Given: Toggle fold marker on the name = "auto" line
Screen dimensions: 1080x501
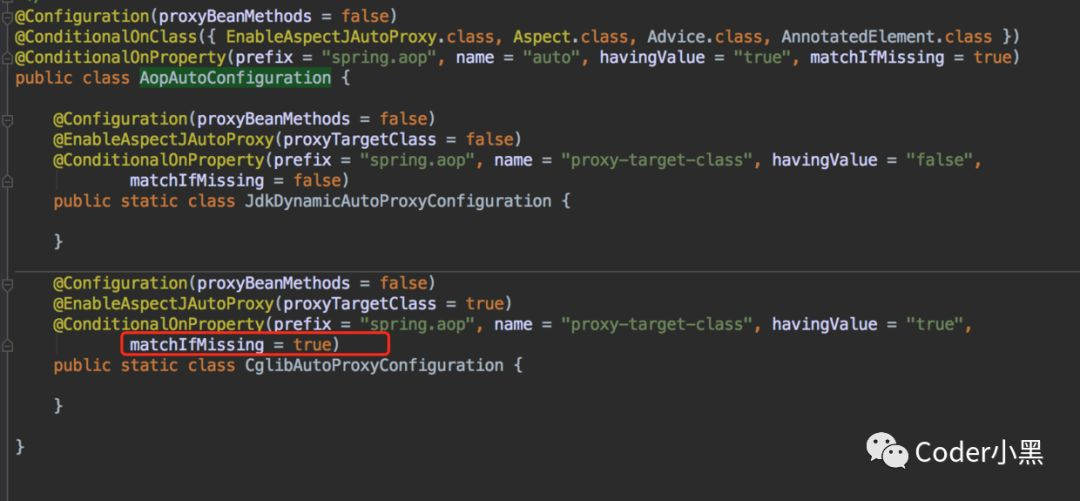Looking at the screenshot, I should [x=7, y=59].
